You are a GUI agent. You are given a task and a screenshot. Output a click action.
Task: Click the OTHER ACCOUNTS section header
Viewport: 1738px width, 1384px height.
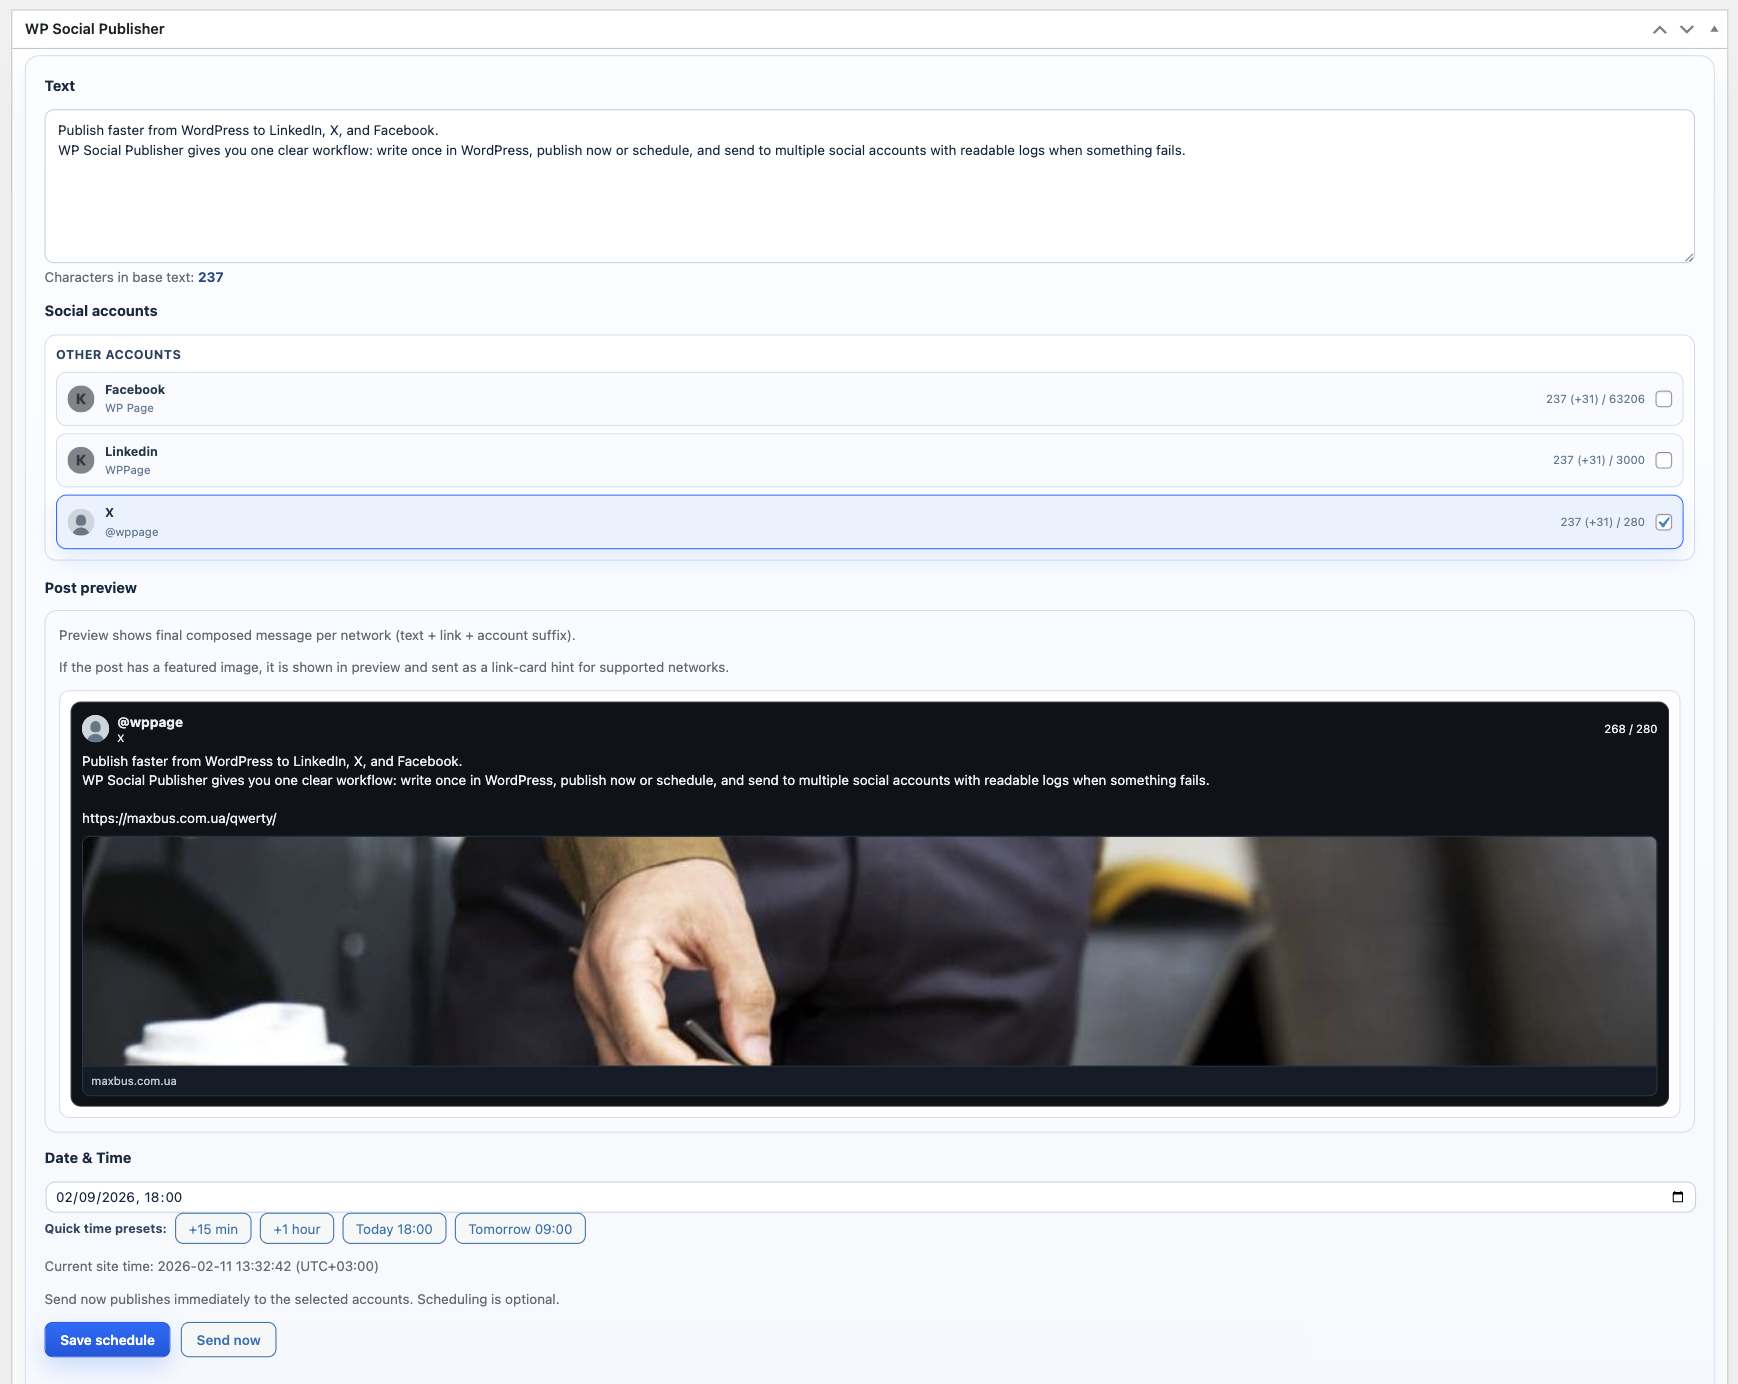119,354
